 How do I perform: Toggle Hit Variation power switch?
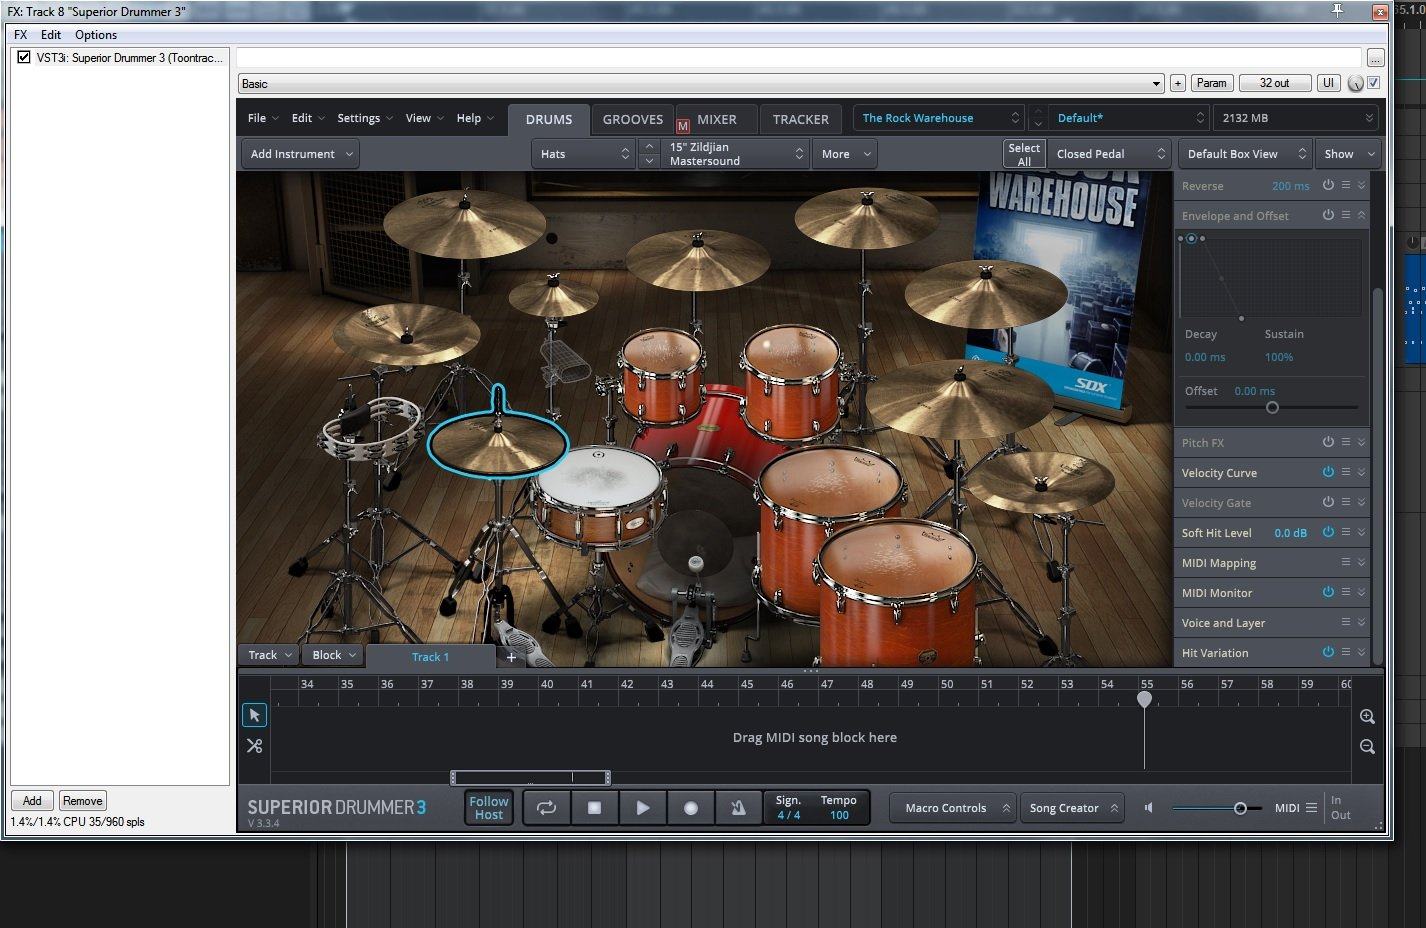click(x=1328, y=652)
